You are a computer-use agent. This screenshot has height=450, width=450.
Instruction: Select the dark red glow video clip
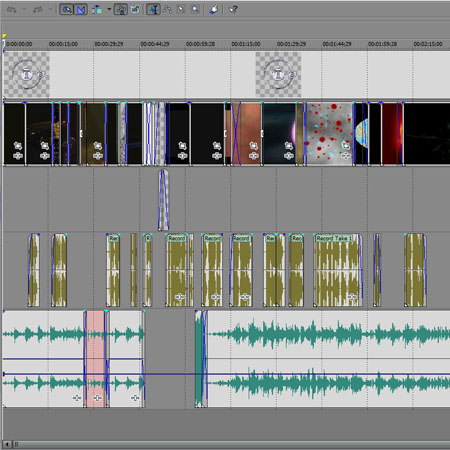pyautogui.click(x=392, y=134)
